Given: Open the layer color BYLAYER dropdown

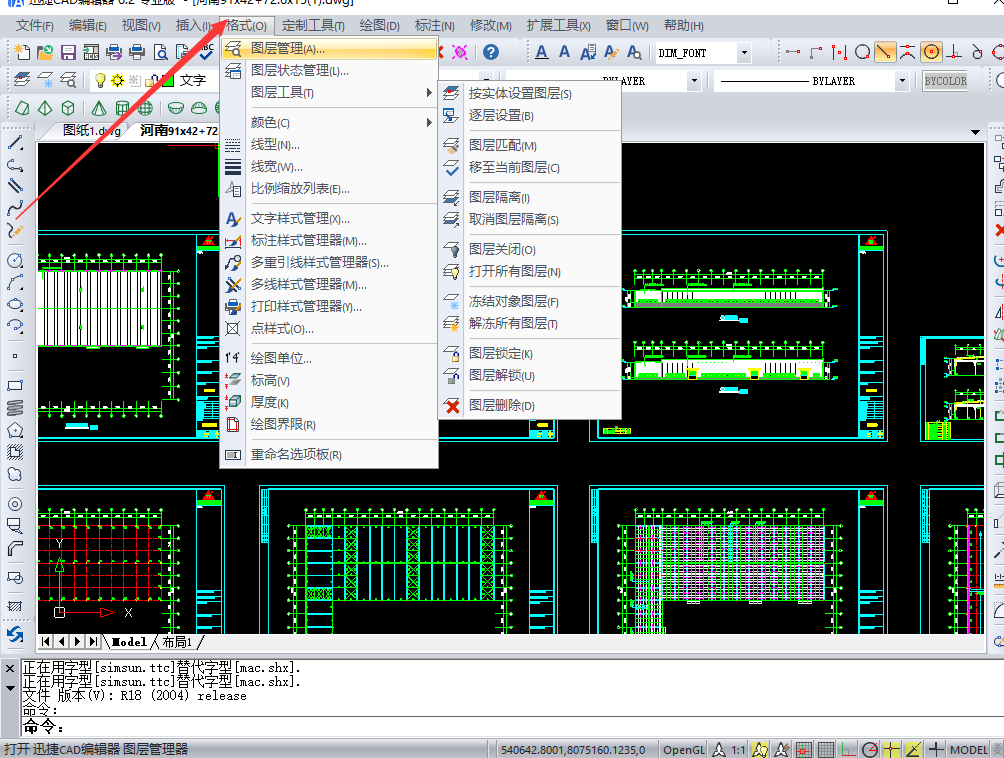Looking at the screenshot, I should [695, 79].
